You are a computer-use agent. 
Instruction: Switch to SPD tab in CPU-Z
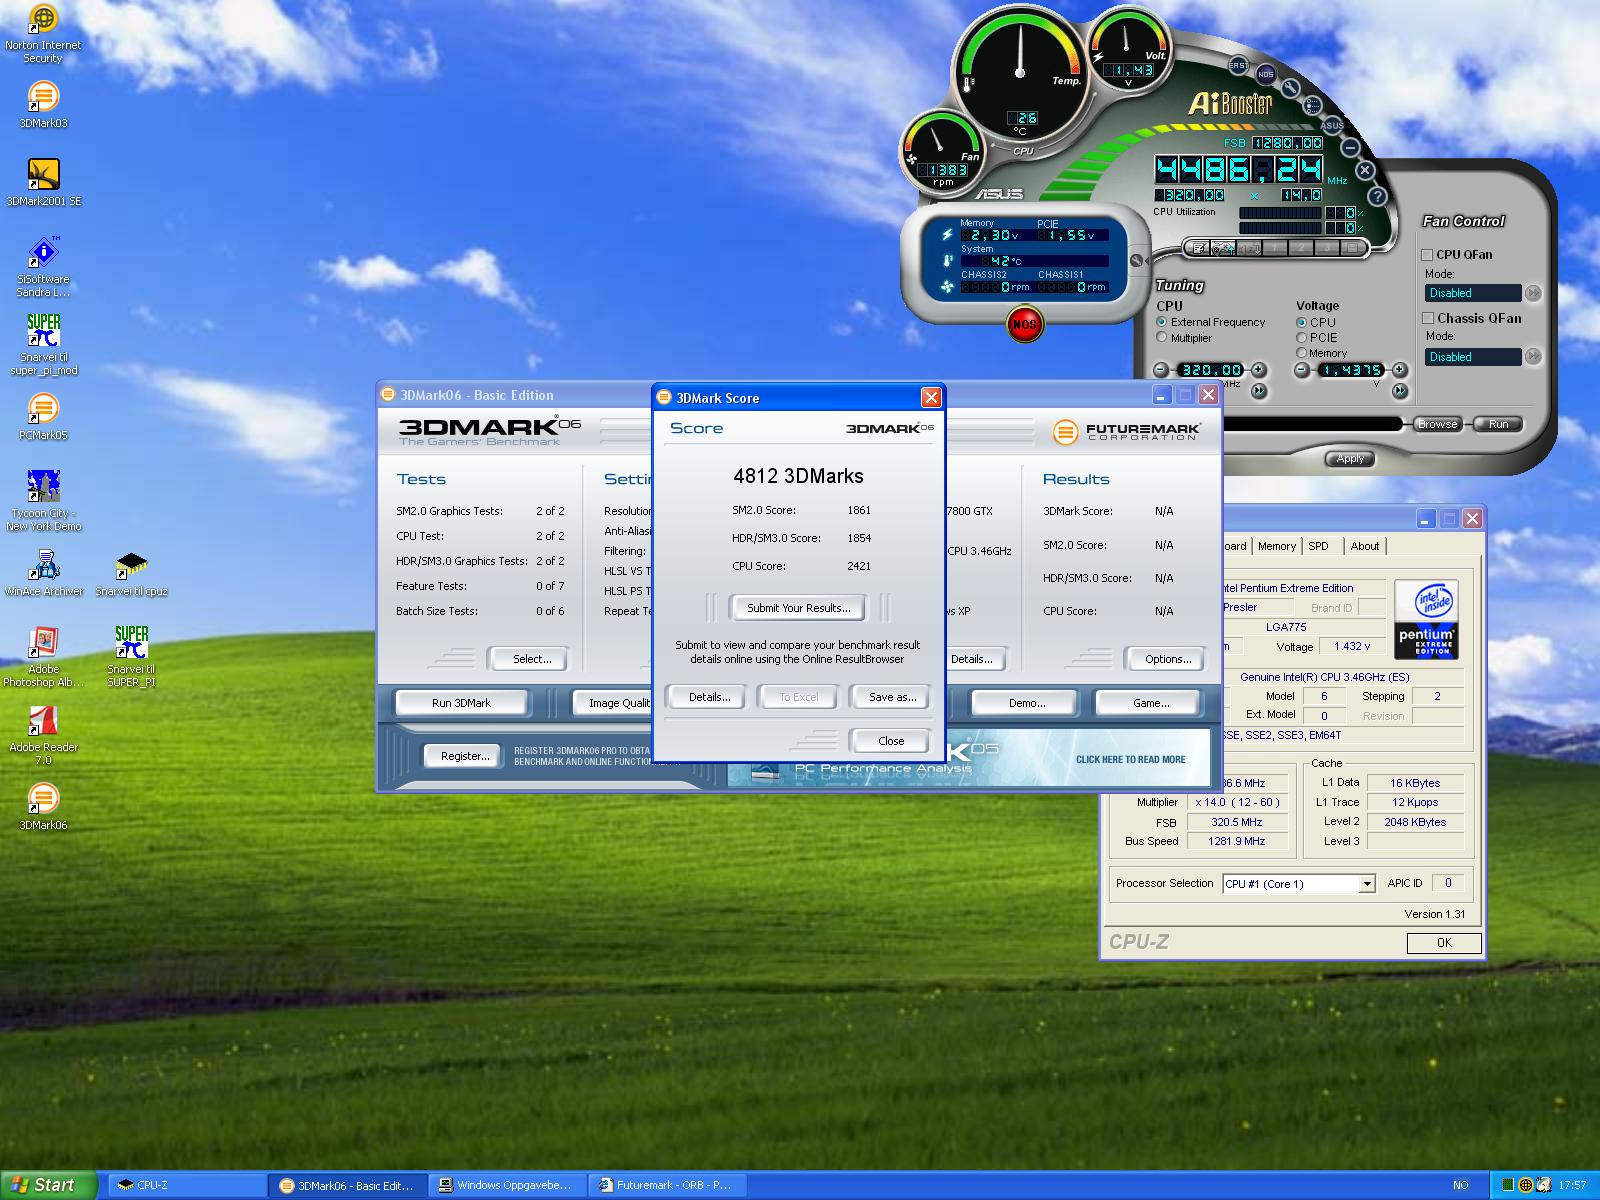[x=1319, y=546]
